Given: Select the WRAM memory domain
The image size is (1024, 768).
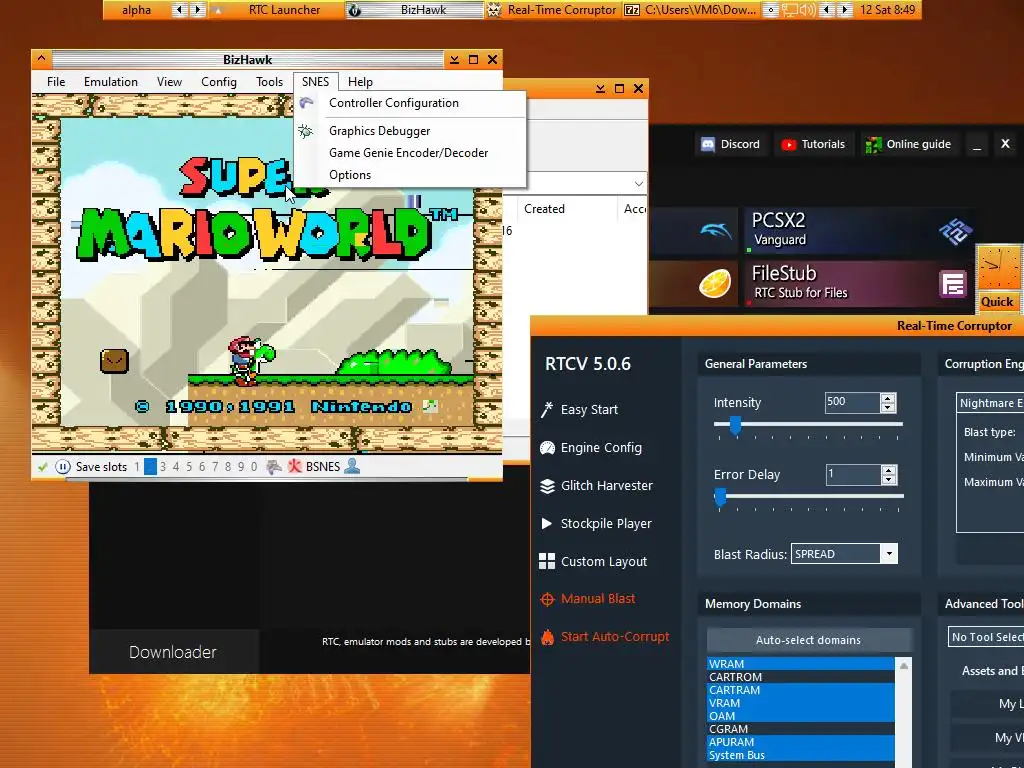Looking at the screenshot, I should 801,664.
